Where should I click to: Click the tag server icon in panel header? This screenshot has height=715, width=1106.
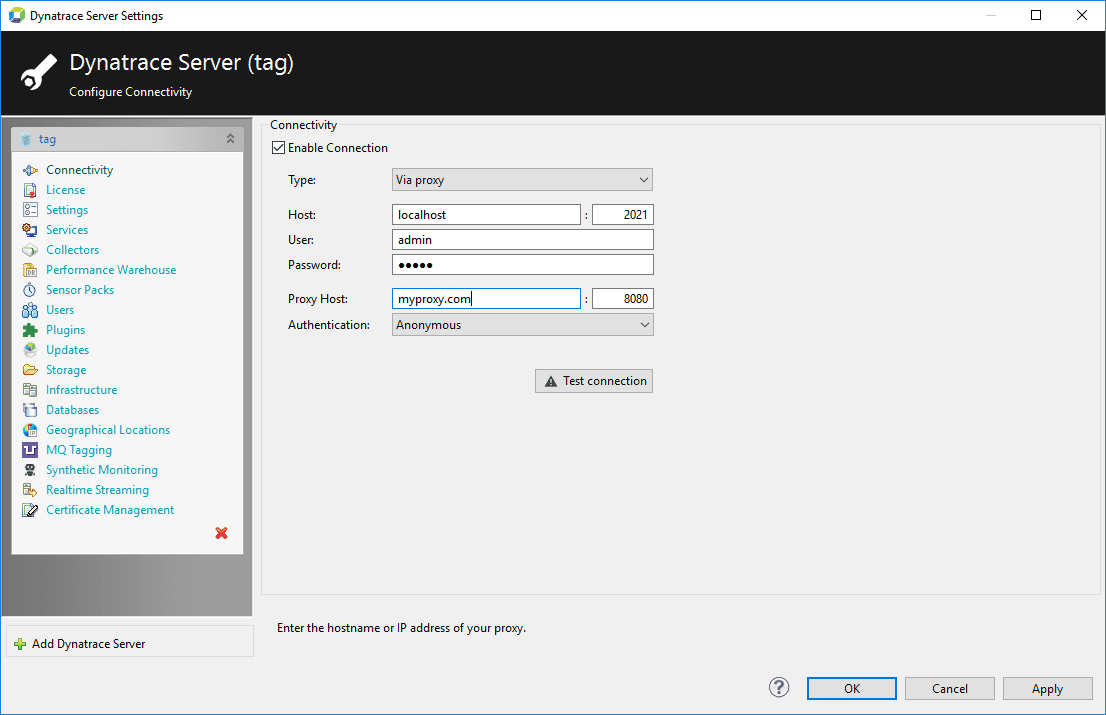click(x=26, y=140)
